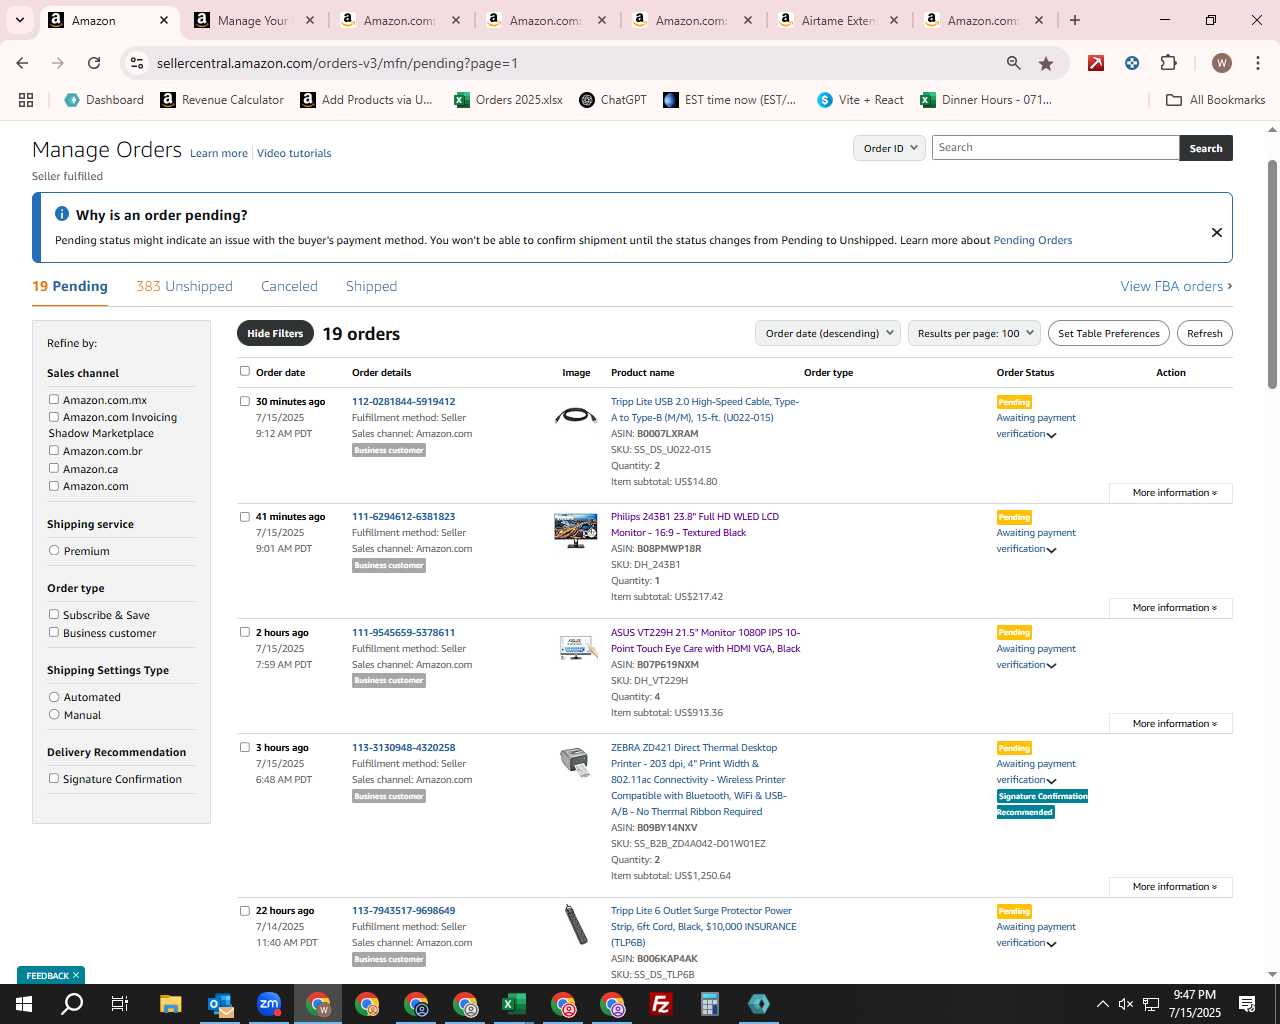This screenshot has width=1280, height=1024.
Task: Open the ZEBRA printer product image
Action: (576, 761)
